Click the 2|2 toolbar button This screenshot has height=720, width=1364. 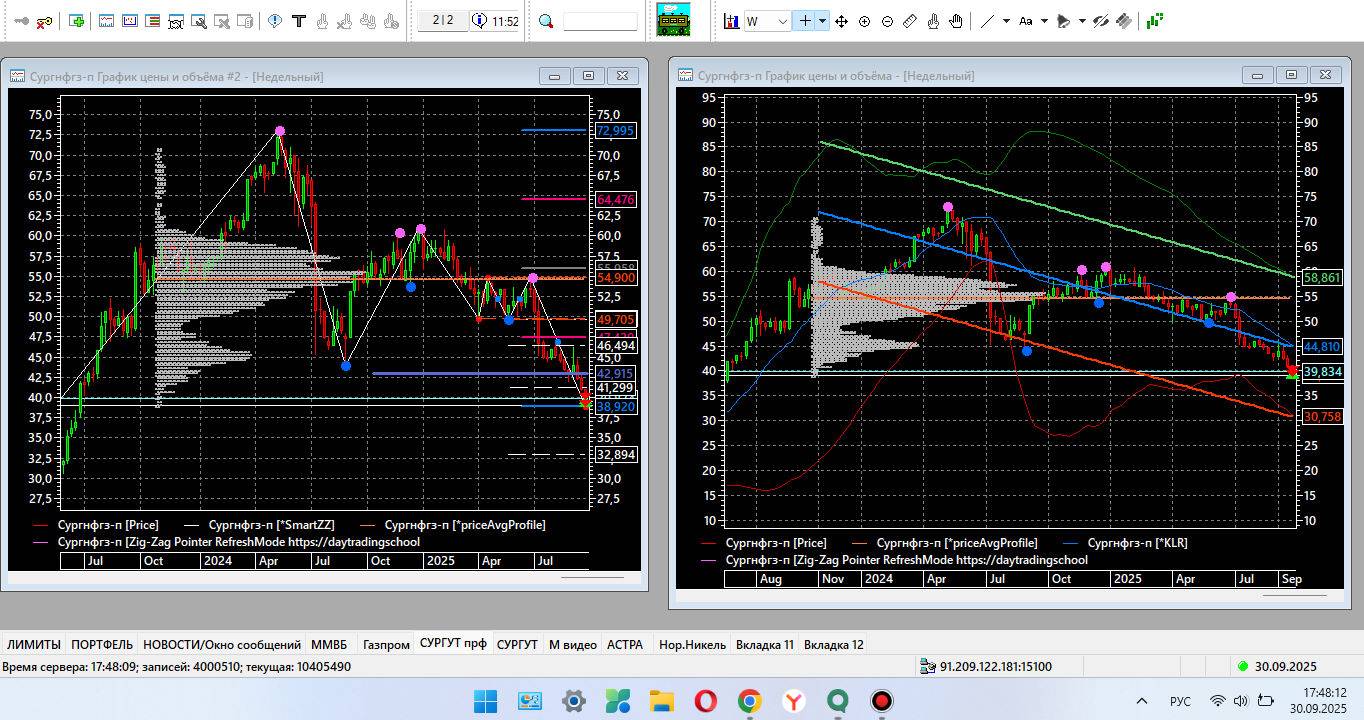click(x=442, y=21)
